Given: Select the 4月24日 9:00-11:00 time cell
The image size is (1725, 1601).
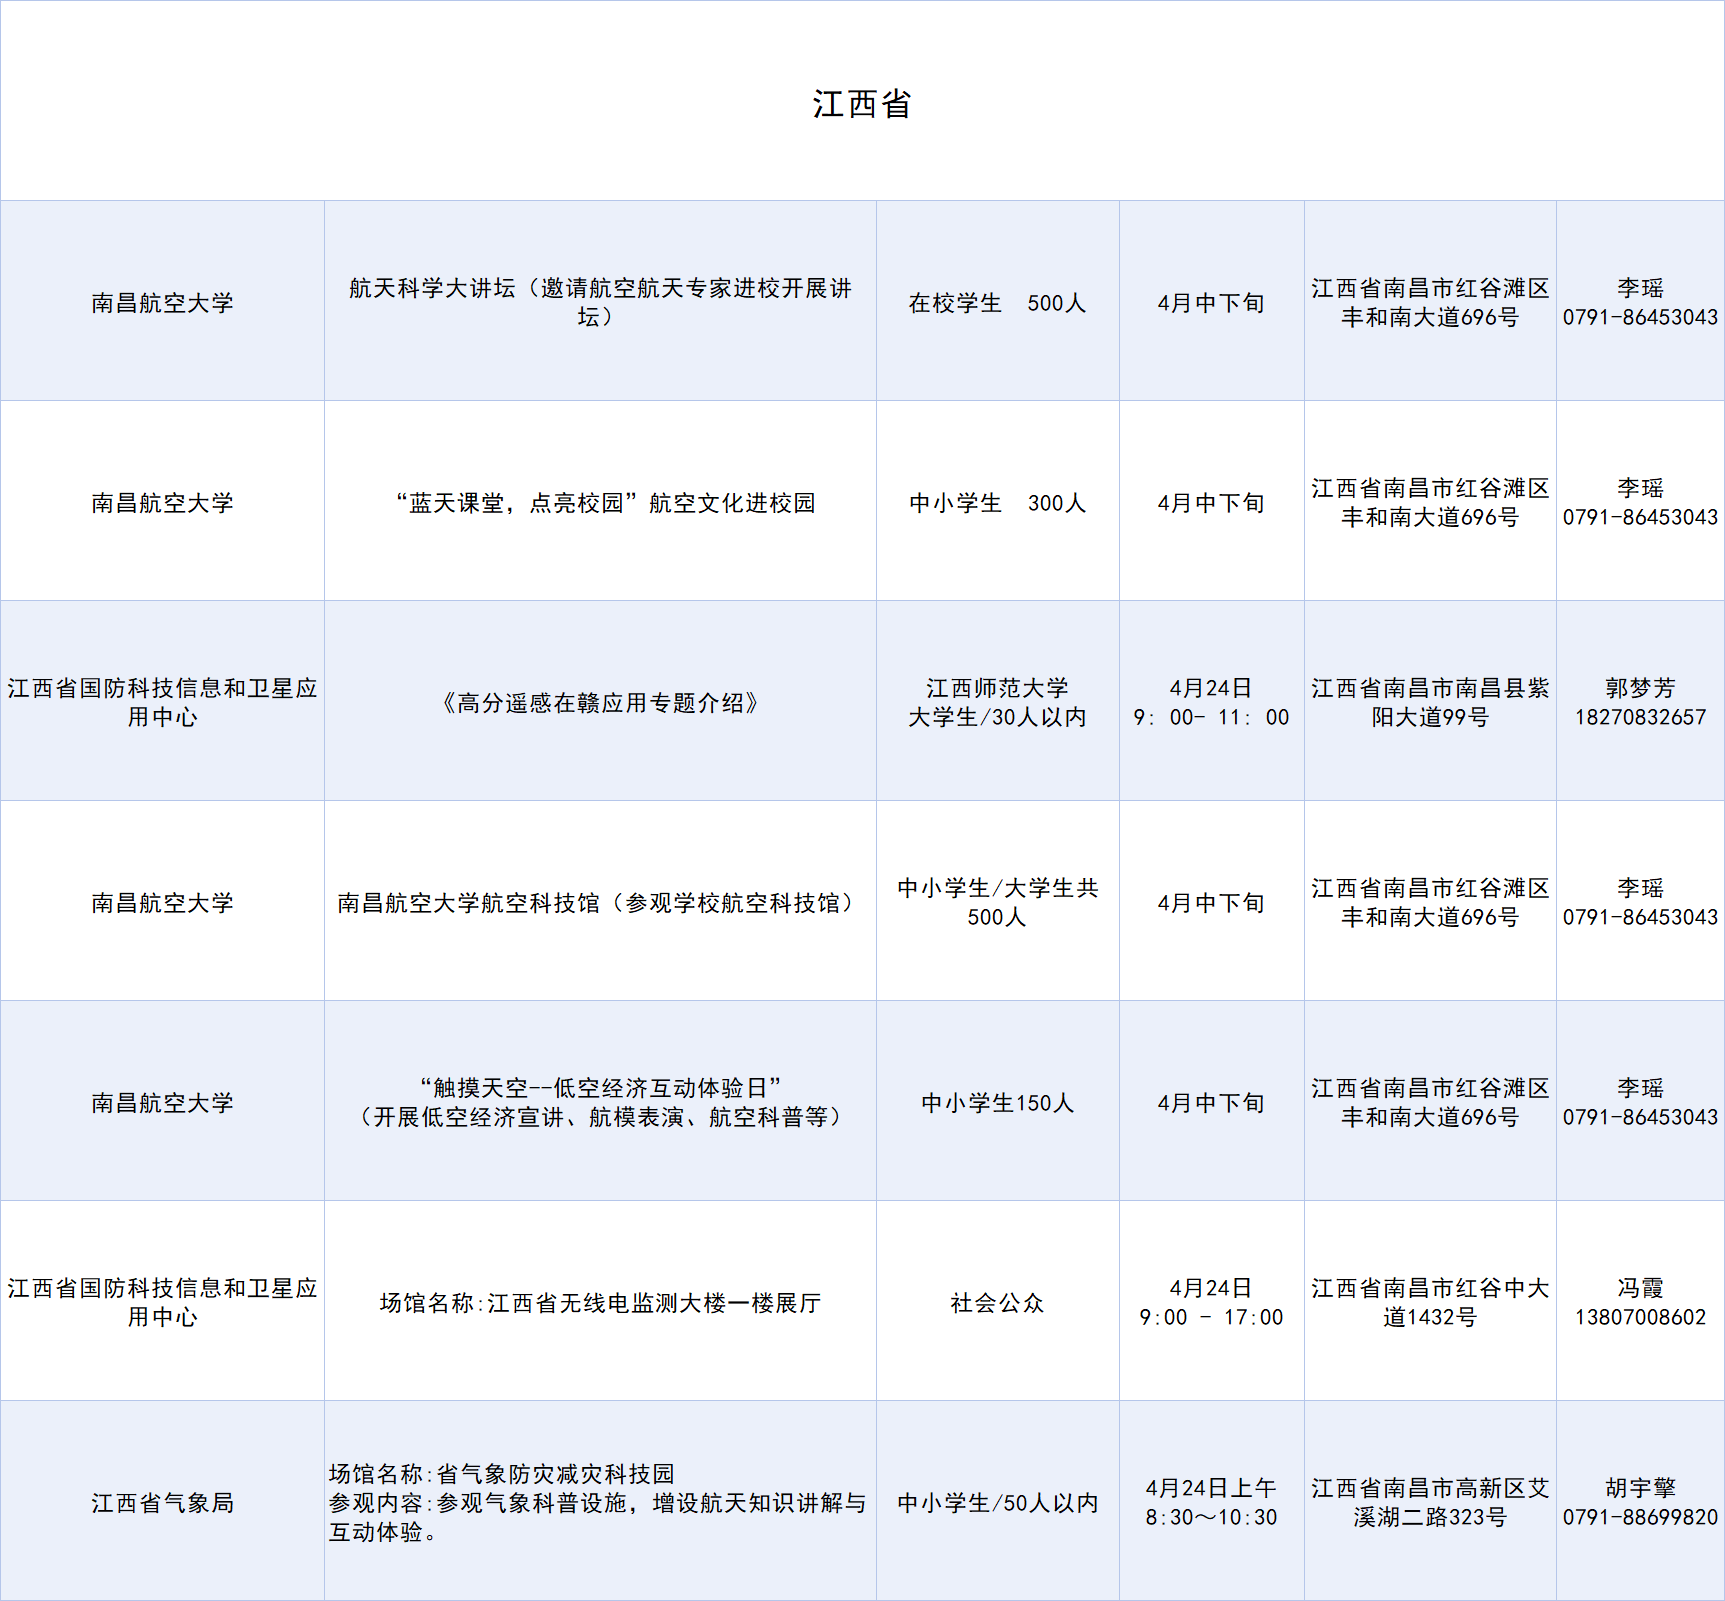Looking at the screenshot, I should [x=1212, y=701].
